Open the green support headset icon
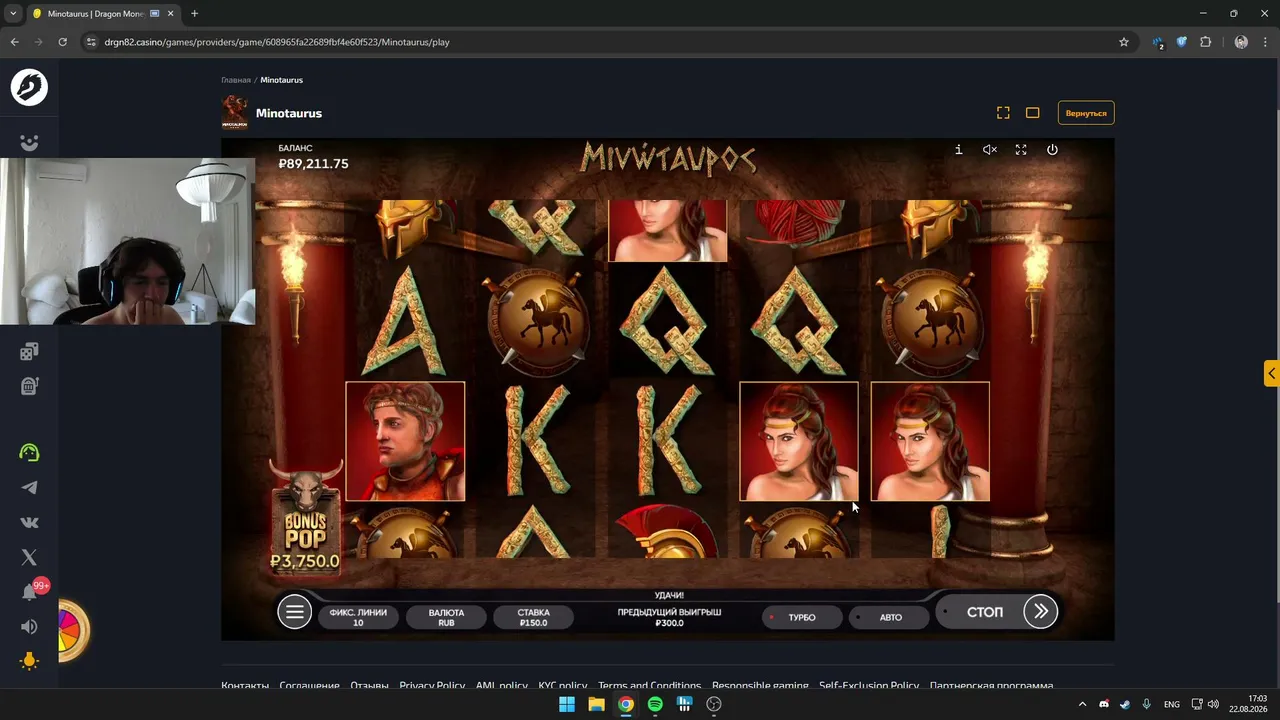The image size is (1280, 720). coord(29,452)
